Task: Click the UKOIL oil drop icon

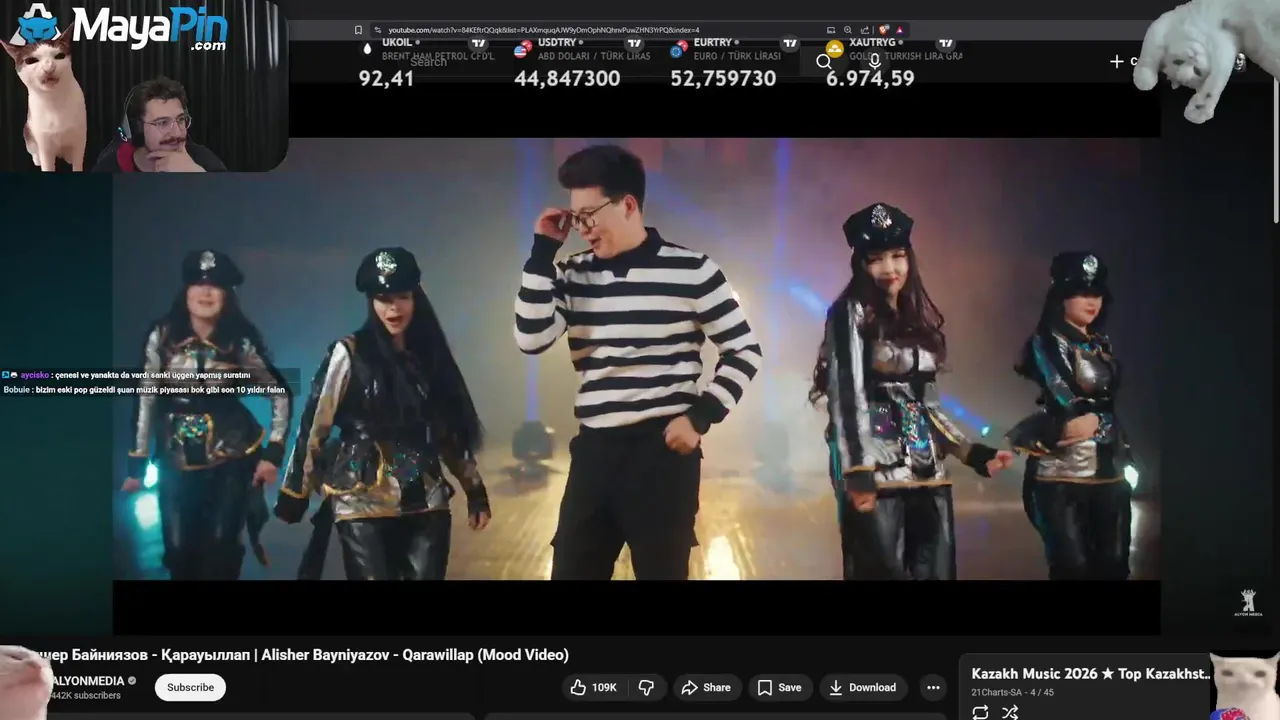Action: pyautogui.click(x=367, y=48)
